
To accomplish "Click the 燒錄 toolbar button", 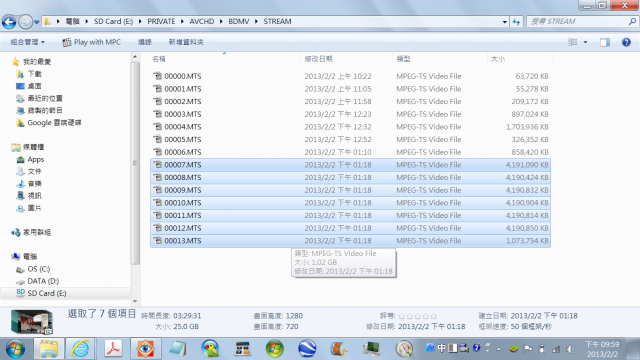I will click(144, 42).
